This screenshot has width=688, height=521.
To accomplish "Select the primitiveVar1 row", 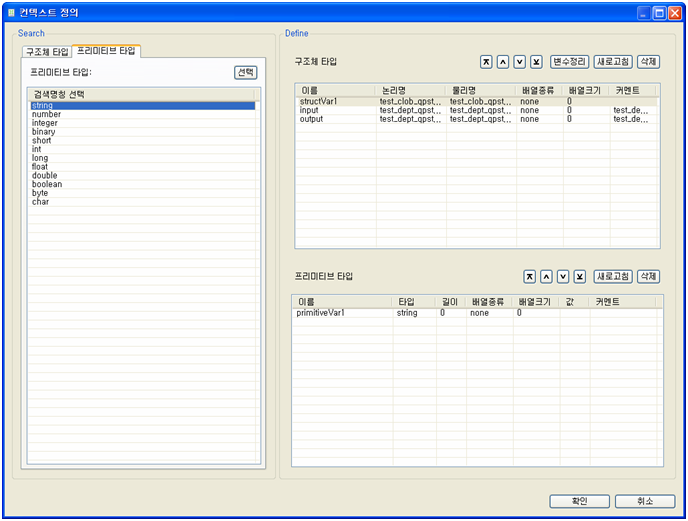I will pyautogui.click(x=477, y=313).
